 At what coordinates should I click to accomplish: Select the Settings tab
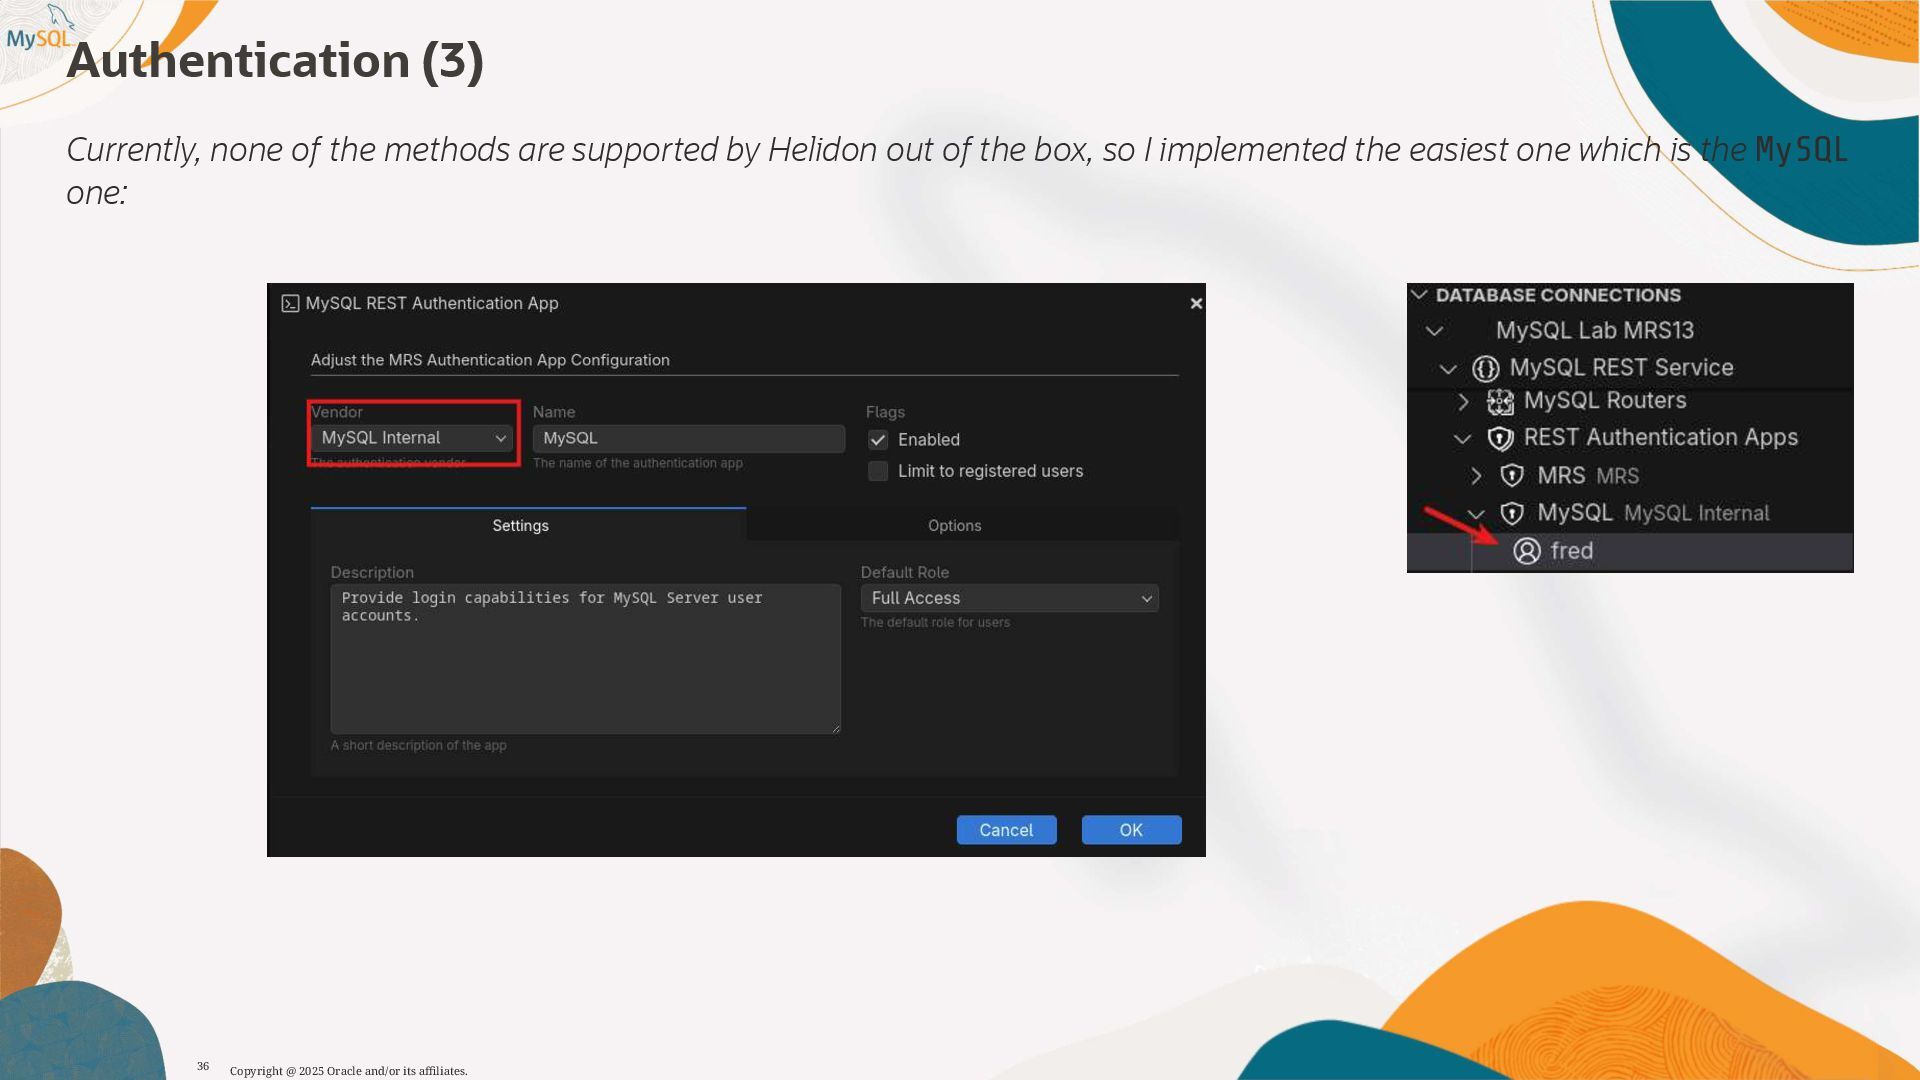520,526
